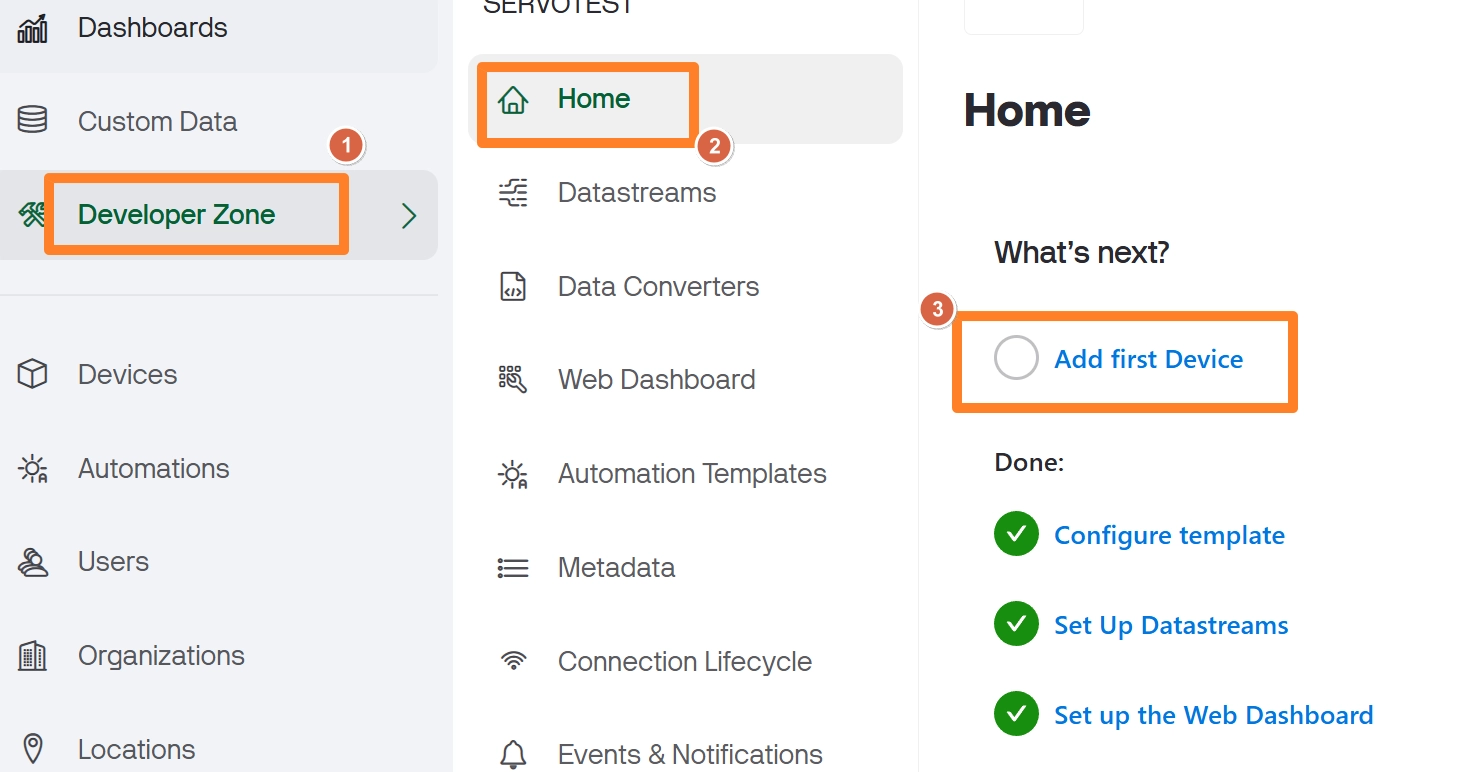Open the Datastreams menu item
This screenshot has height=772, width=1479.
[x=637, y=193]
